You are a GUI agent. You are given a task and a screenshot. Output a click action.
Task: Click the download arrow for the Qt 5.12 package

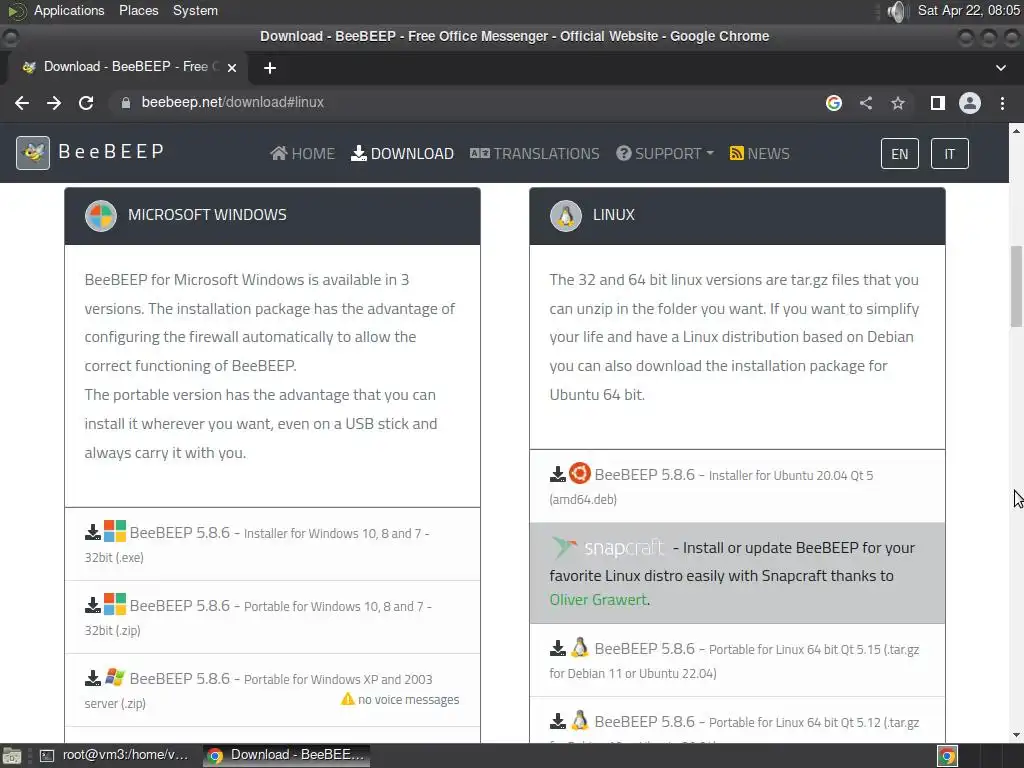pyautogui.click(x=558, y=722)
